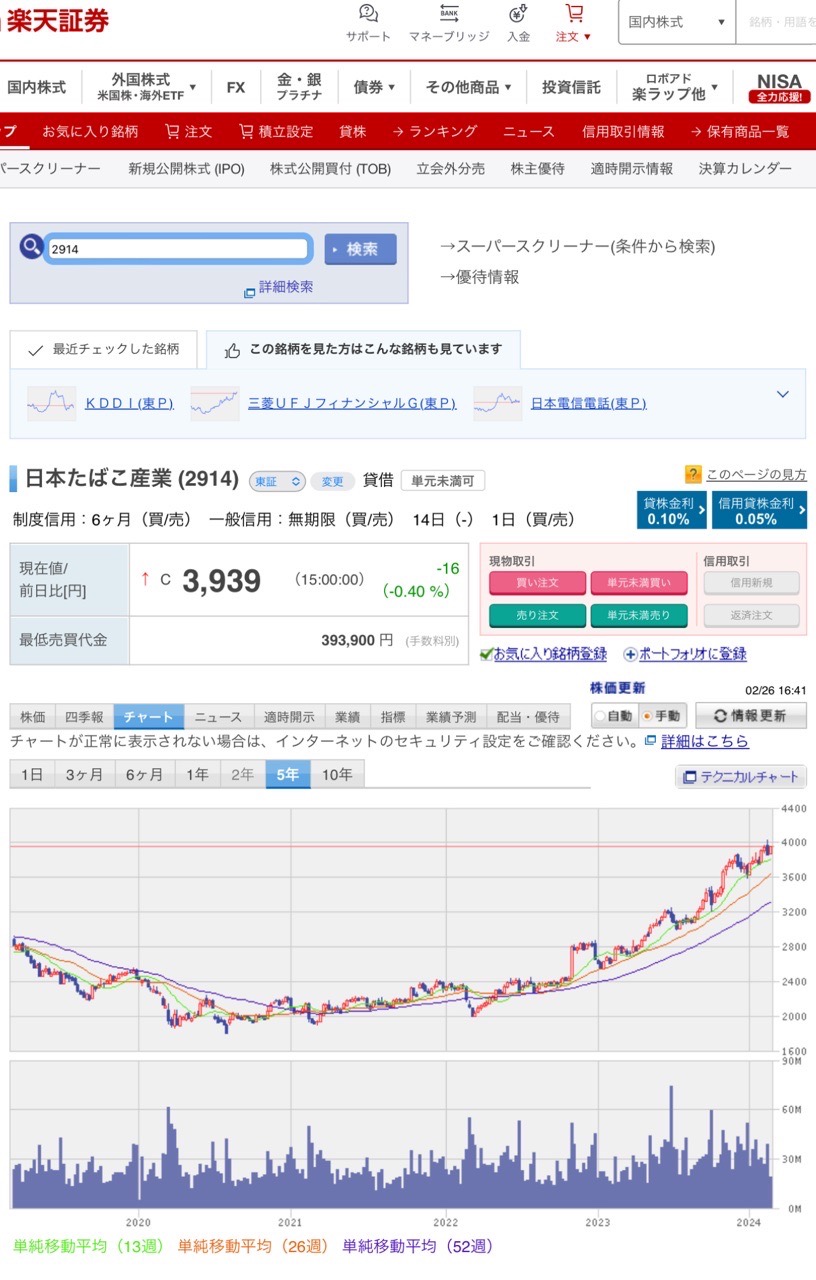Click the cart icon beside 積立設定

pyautogui.click(x=246, y=131)
